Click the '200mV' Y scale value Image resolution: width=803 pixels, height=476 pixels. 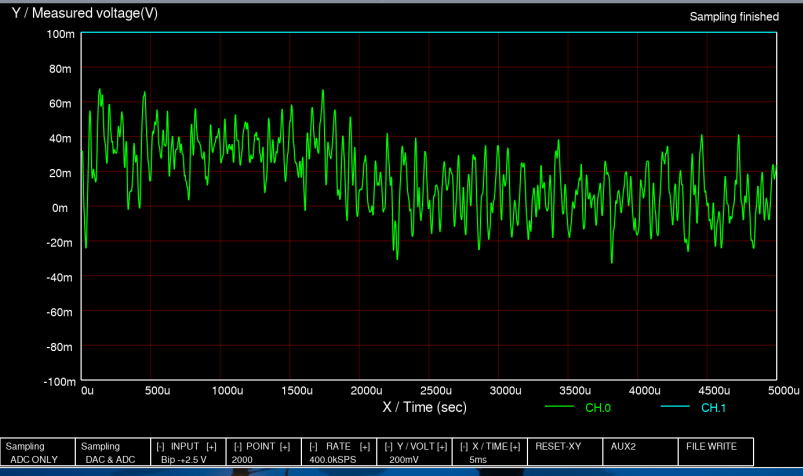click(x=404, y=460)
